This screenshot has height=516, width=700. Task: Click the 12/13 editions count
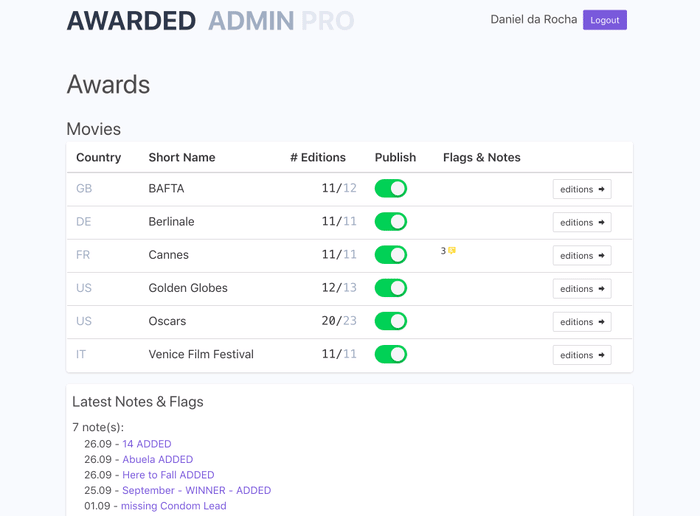click(x=339, y=287)
